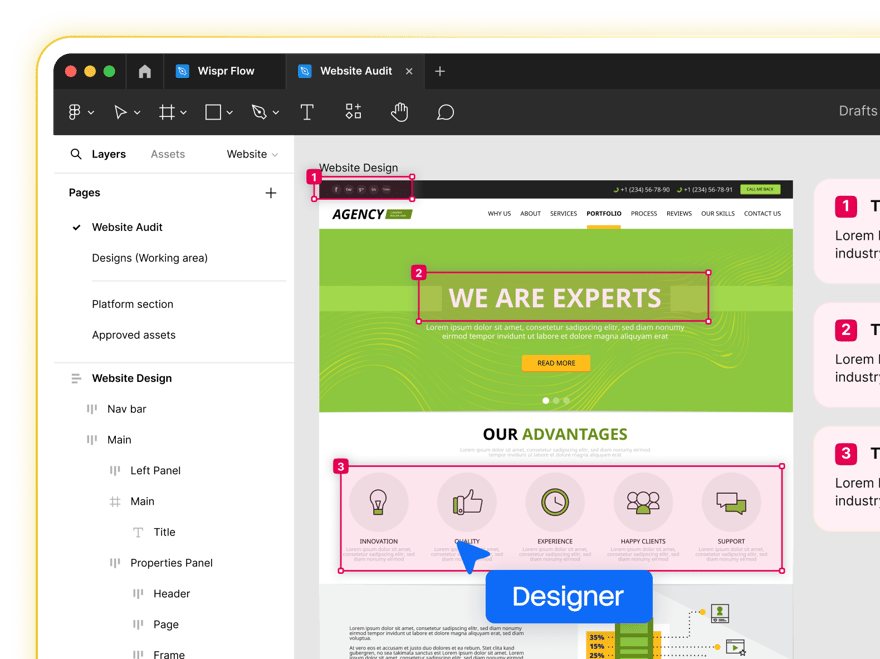Add a new page with plus

pos(271,193)
